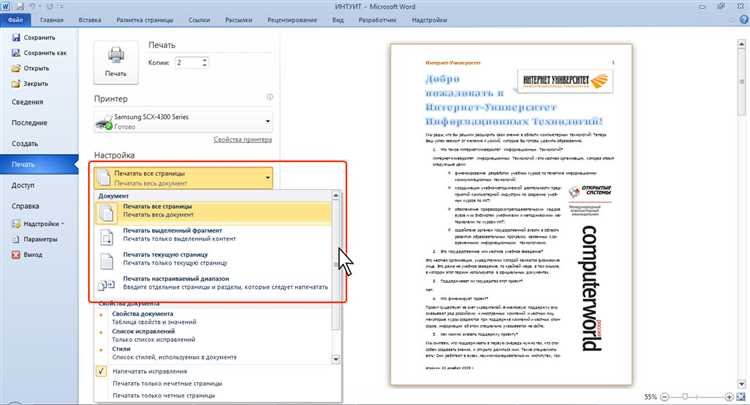Screen dimensions: 750x405
Task: Click the large Print printer icon button
Action: coord(116,62)
